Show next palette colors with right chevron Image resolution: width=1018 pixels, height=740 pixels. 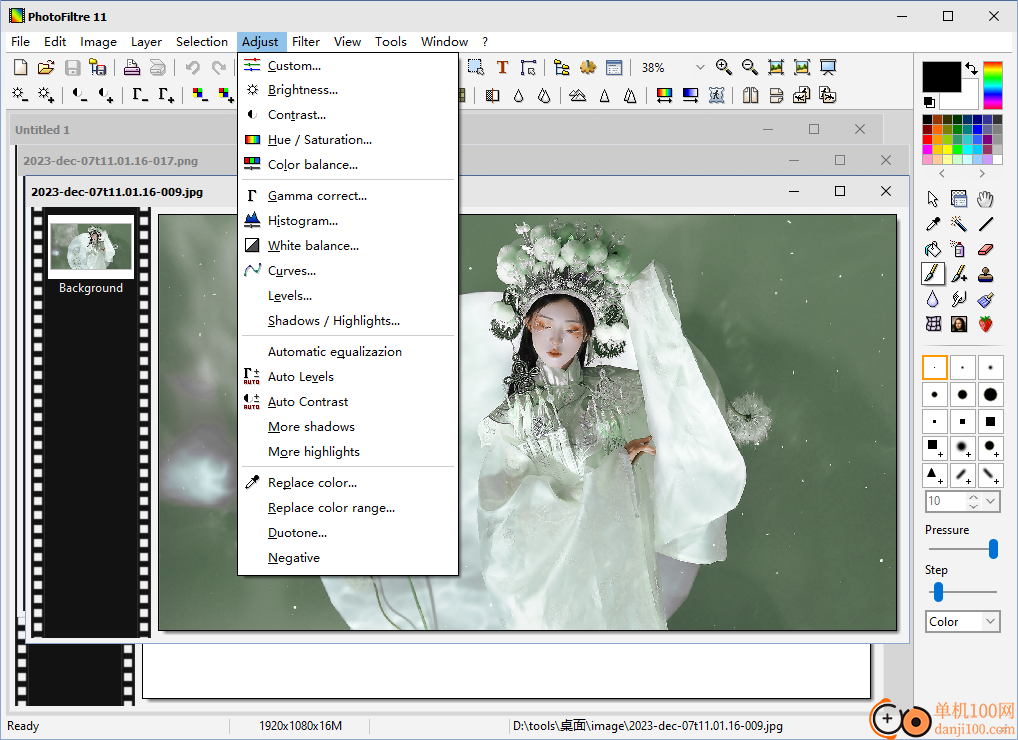[982, 174]
